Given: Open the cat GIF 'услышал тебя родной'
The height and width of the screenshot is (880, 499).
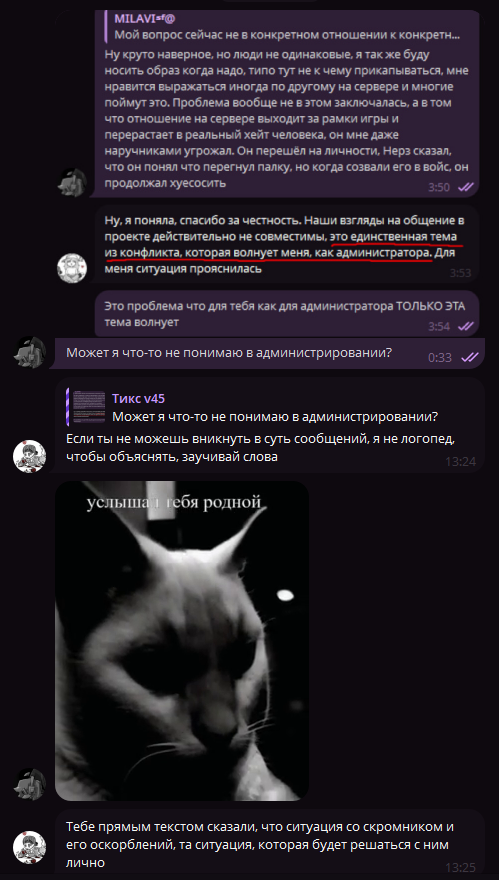Looking at the screenshot, I should click(182, 640).
